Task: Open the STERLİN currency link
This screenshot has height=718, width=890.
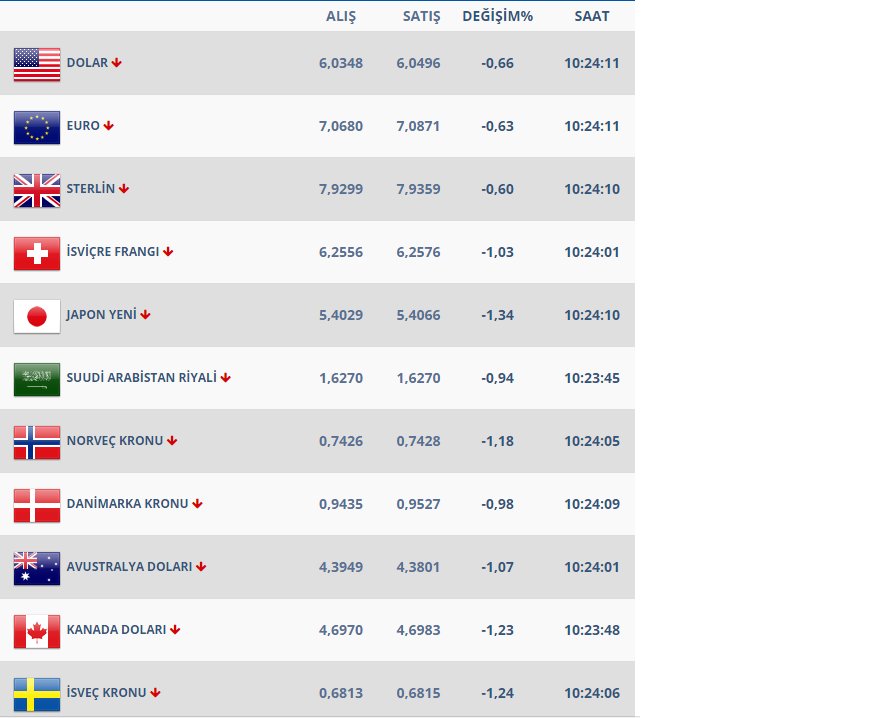Action: [91, 189]
